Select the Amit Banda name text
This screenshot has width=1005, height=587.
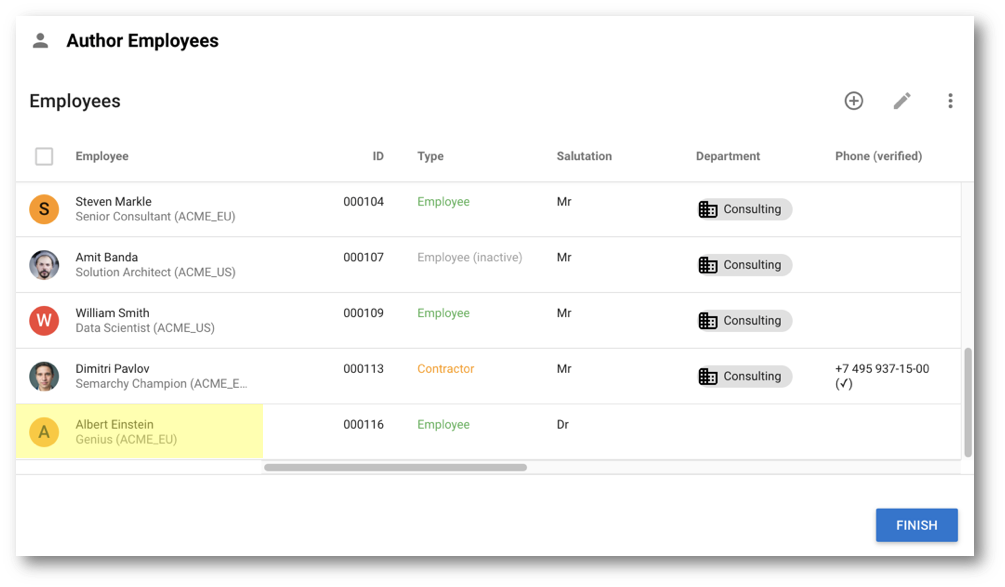[x=106, y=257]
